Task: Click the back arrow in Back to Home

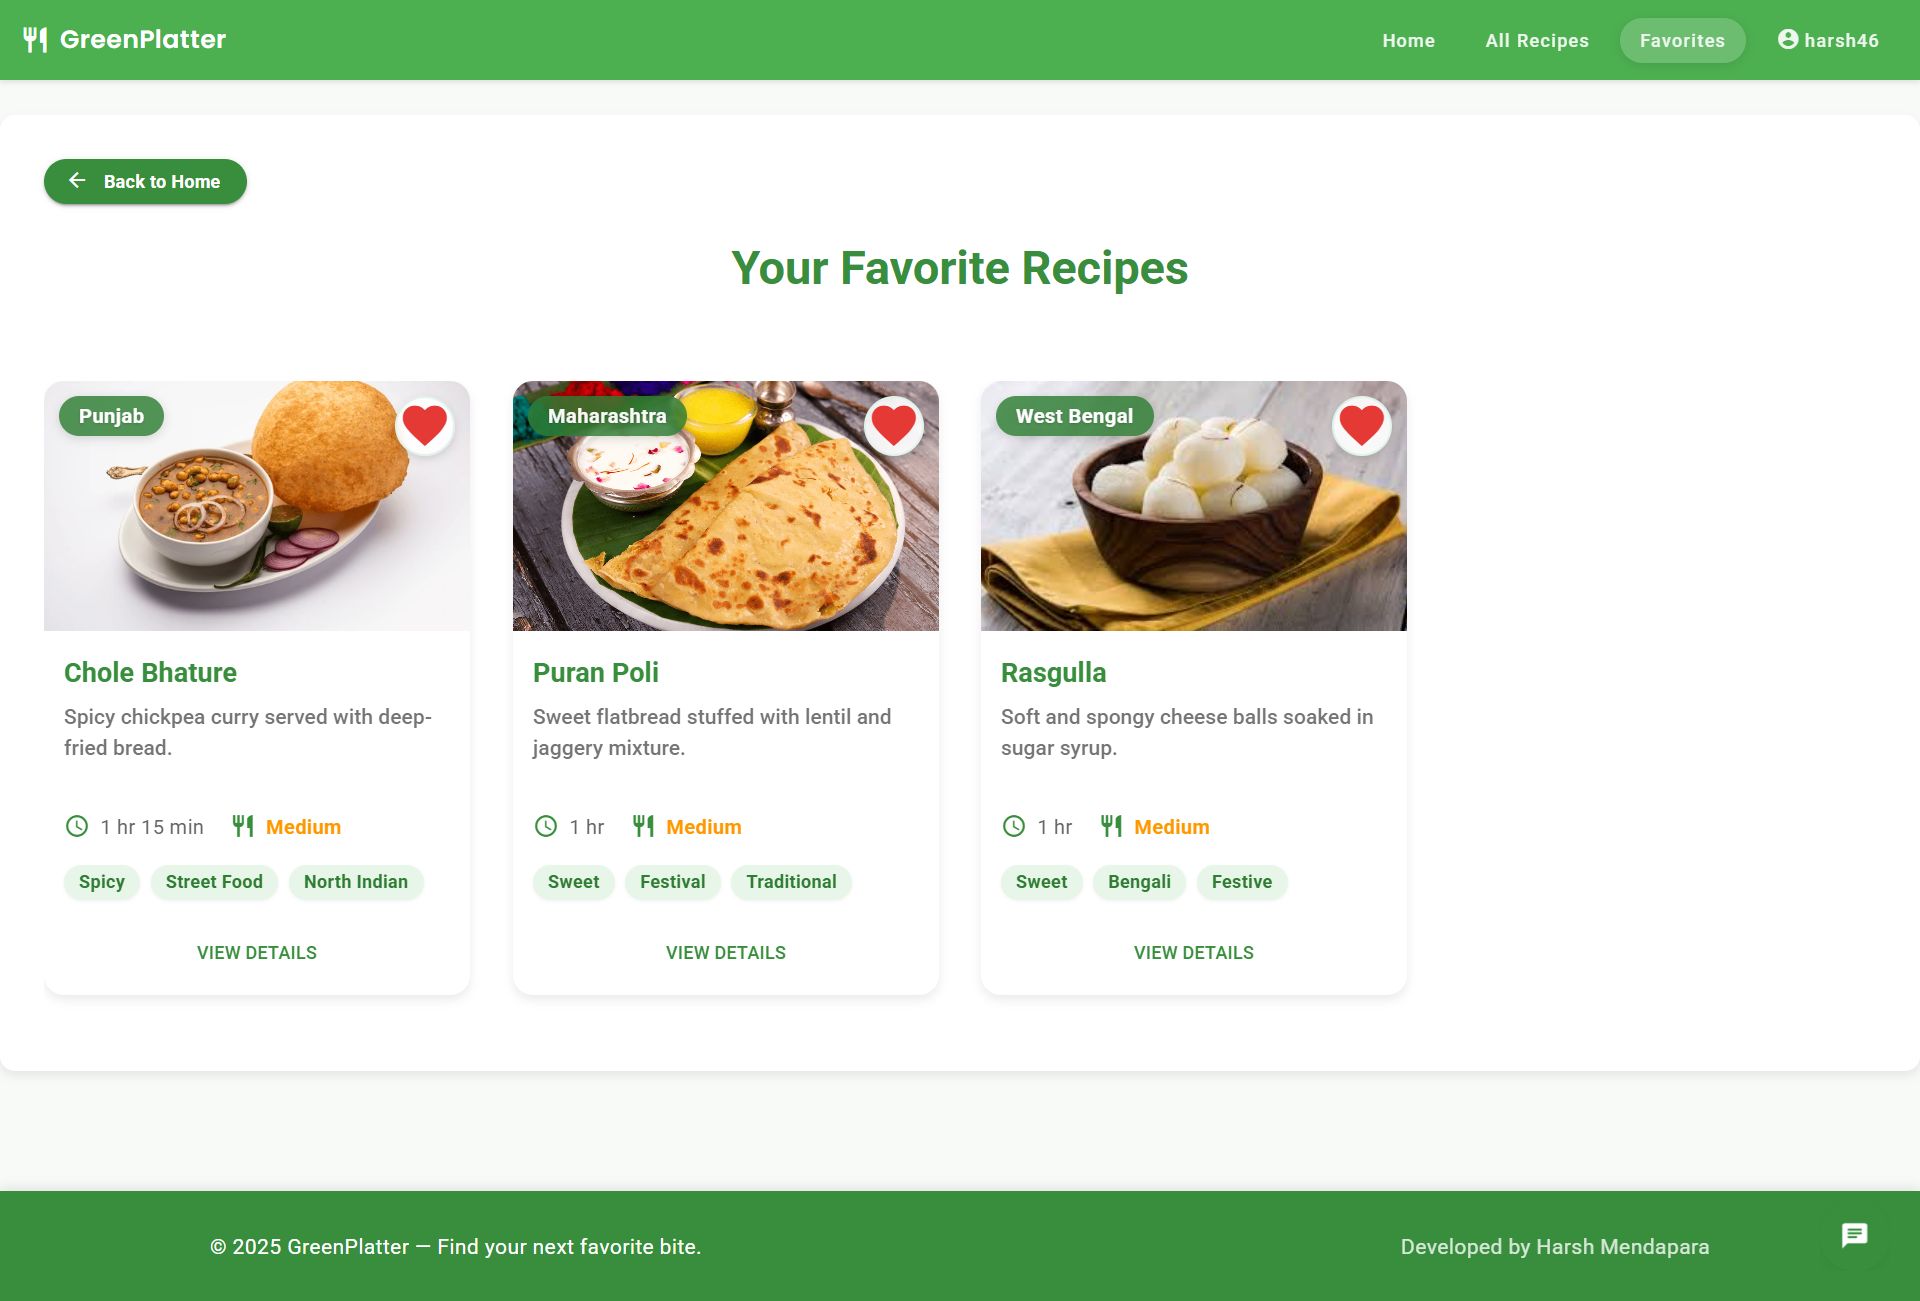Action: (77, 180)
